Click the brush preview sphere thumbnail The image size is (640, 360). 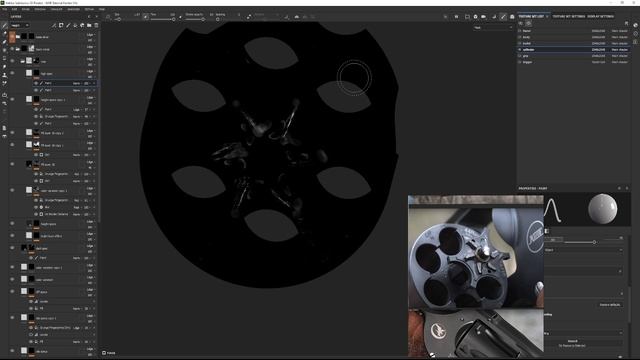click(602, 209)
